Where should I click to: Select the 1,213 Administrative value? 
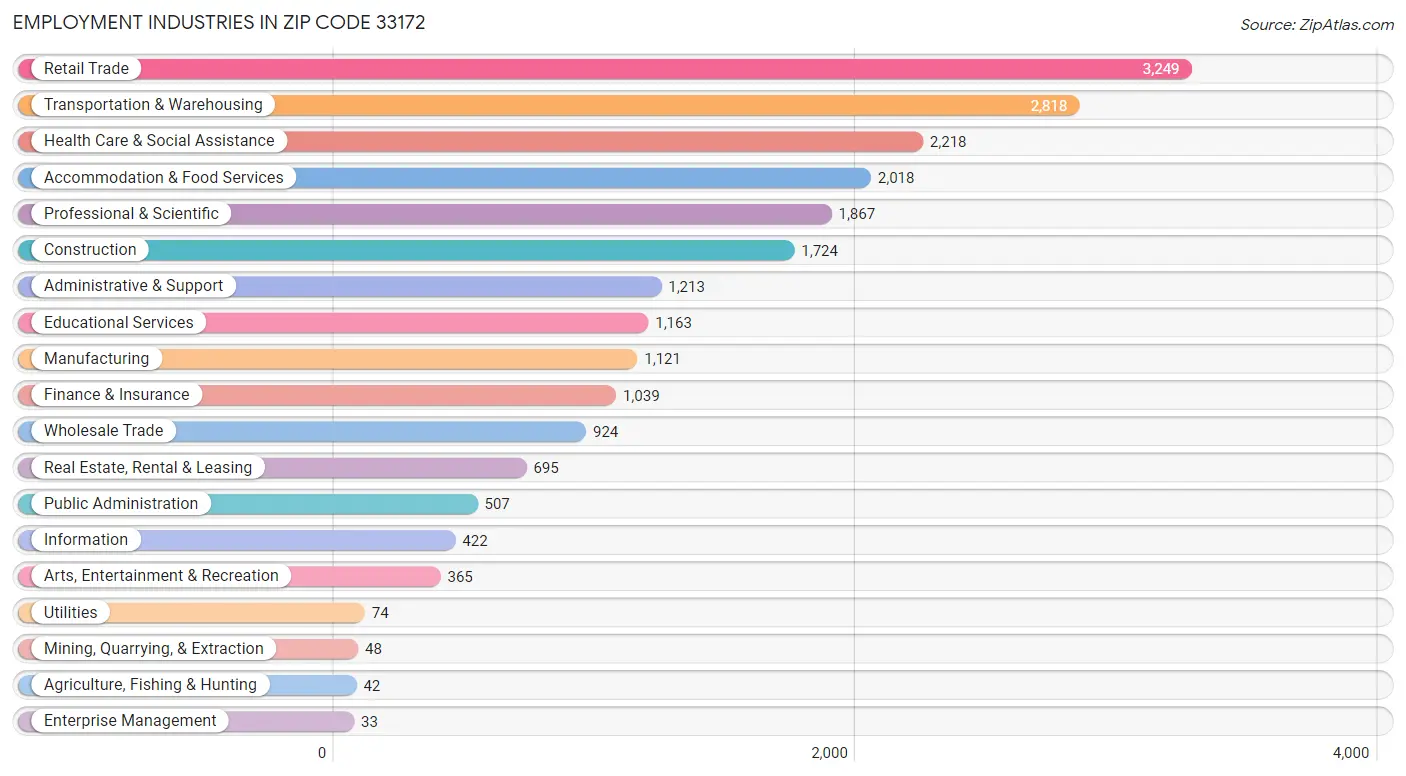pyautogui.click(x=687, y=287)
